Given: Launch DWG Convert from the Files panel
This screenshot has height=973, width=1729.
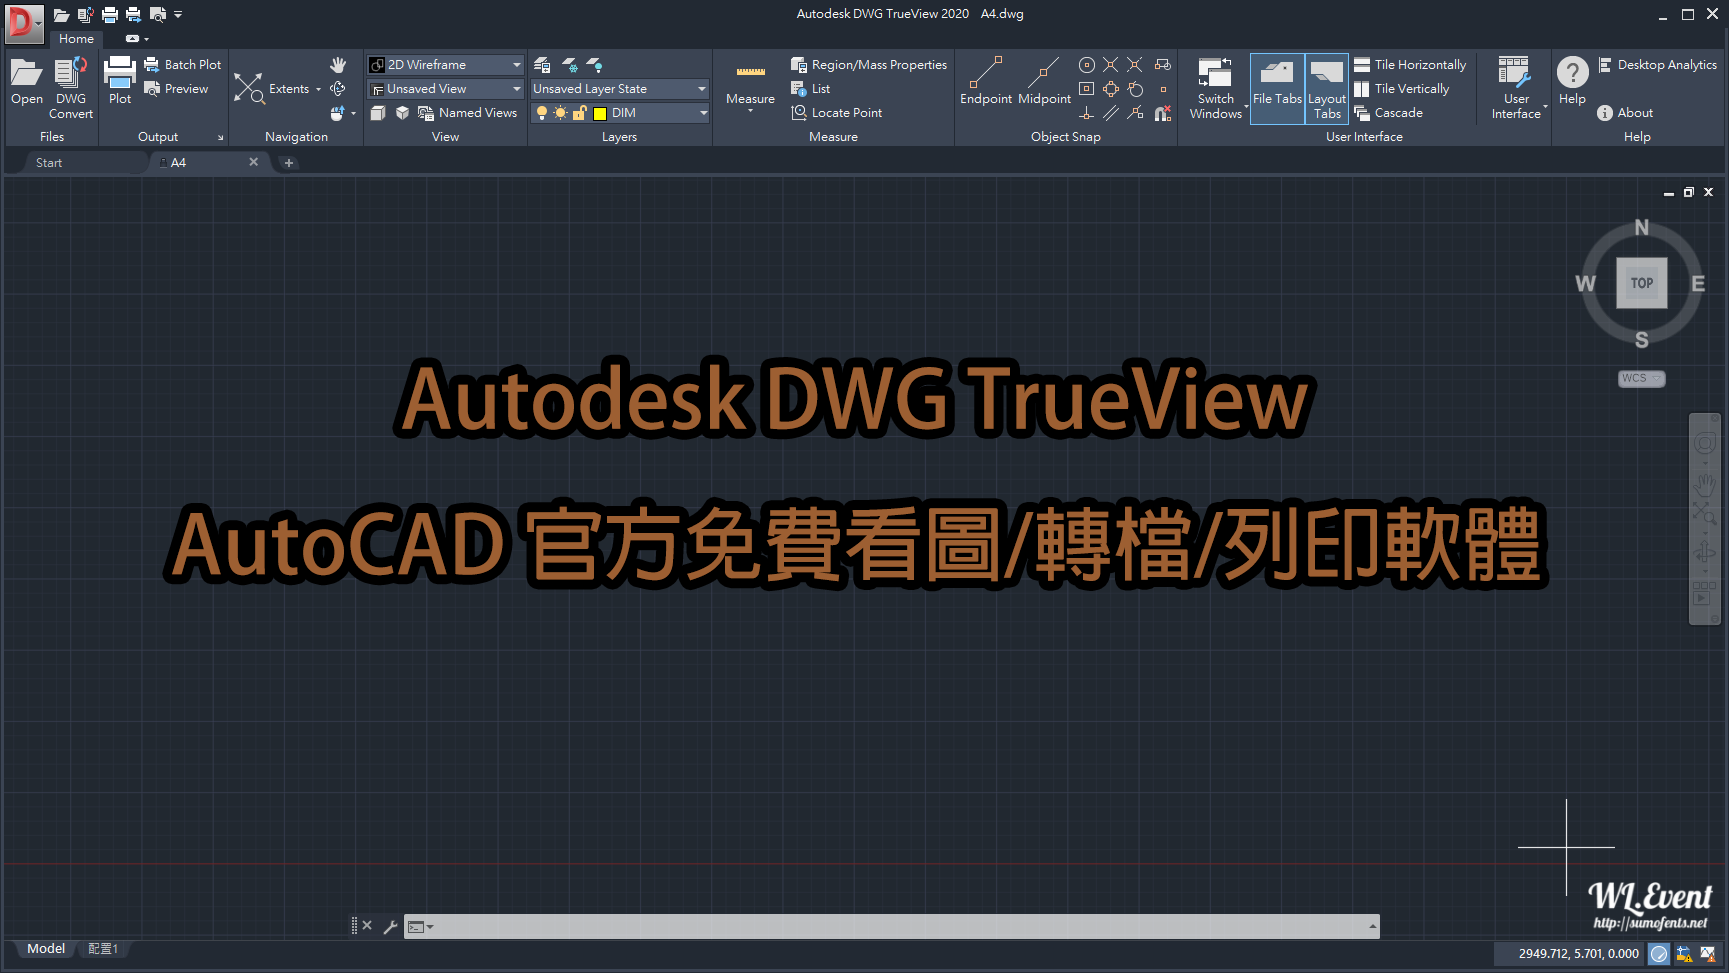Looking at the screenshot, I should tap(71, 88).
